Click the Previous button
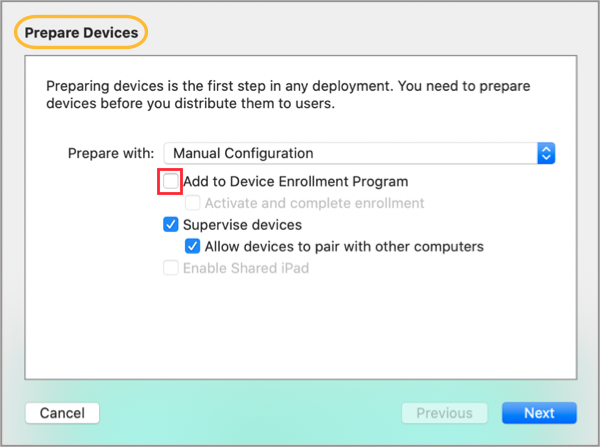The width and height of the screenshot is (600, 447). point(444,413)
